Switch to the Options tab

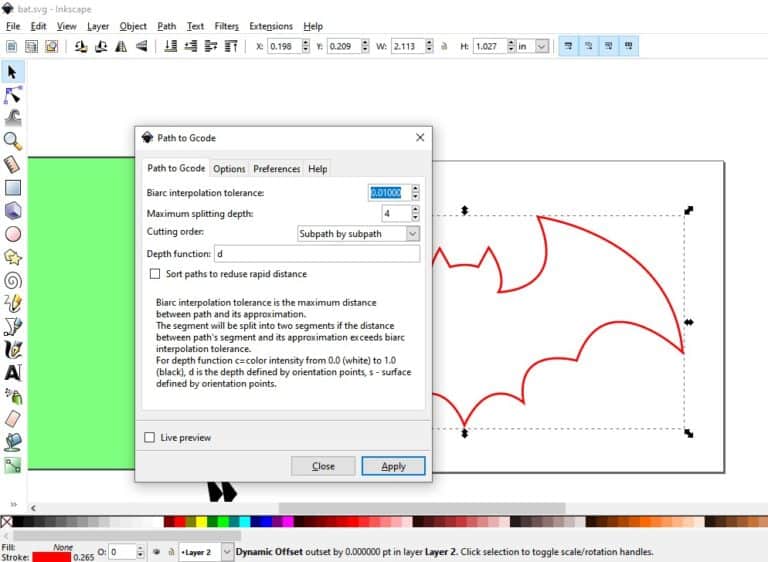point(229,169)
